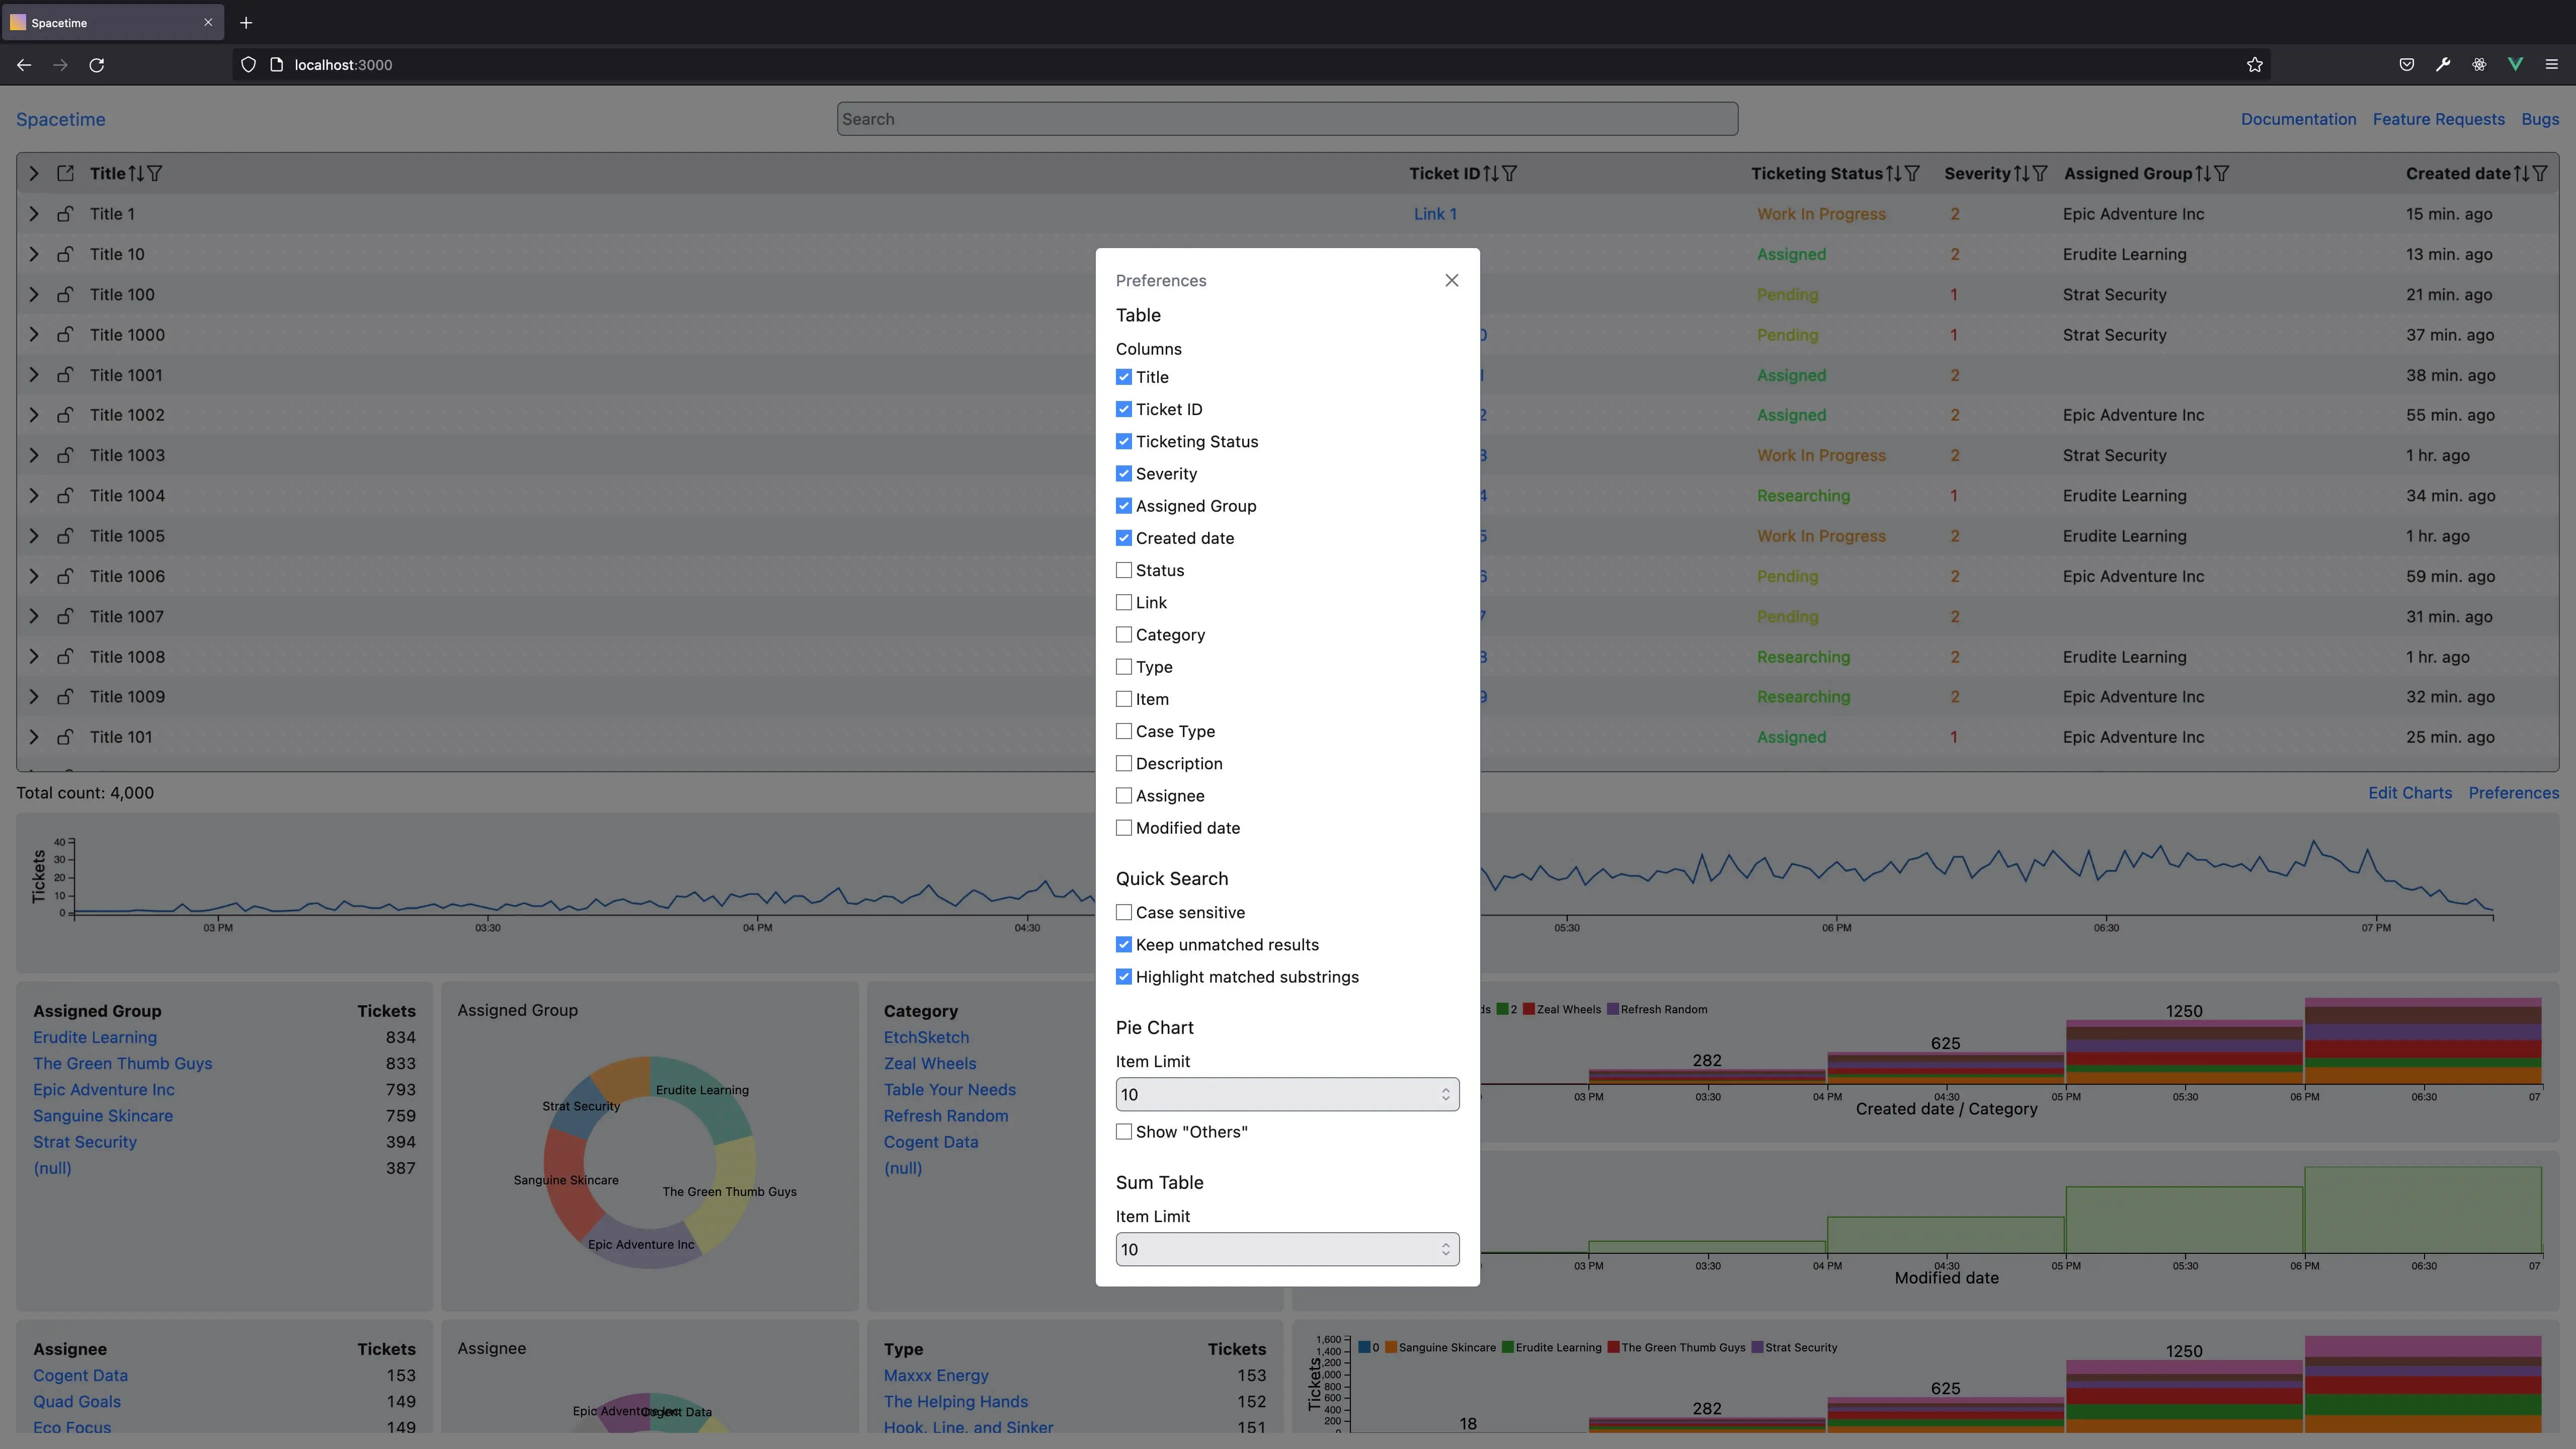Image resolution: width=2576 pixels, height=1449 pixels.
Task: Bookmark this page with the star icon
Action: pos(2254,65)
